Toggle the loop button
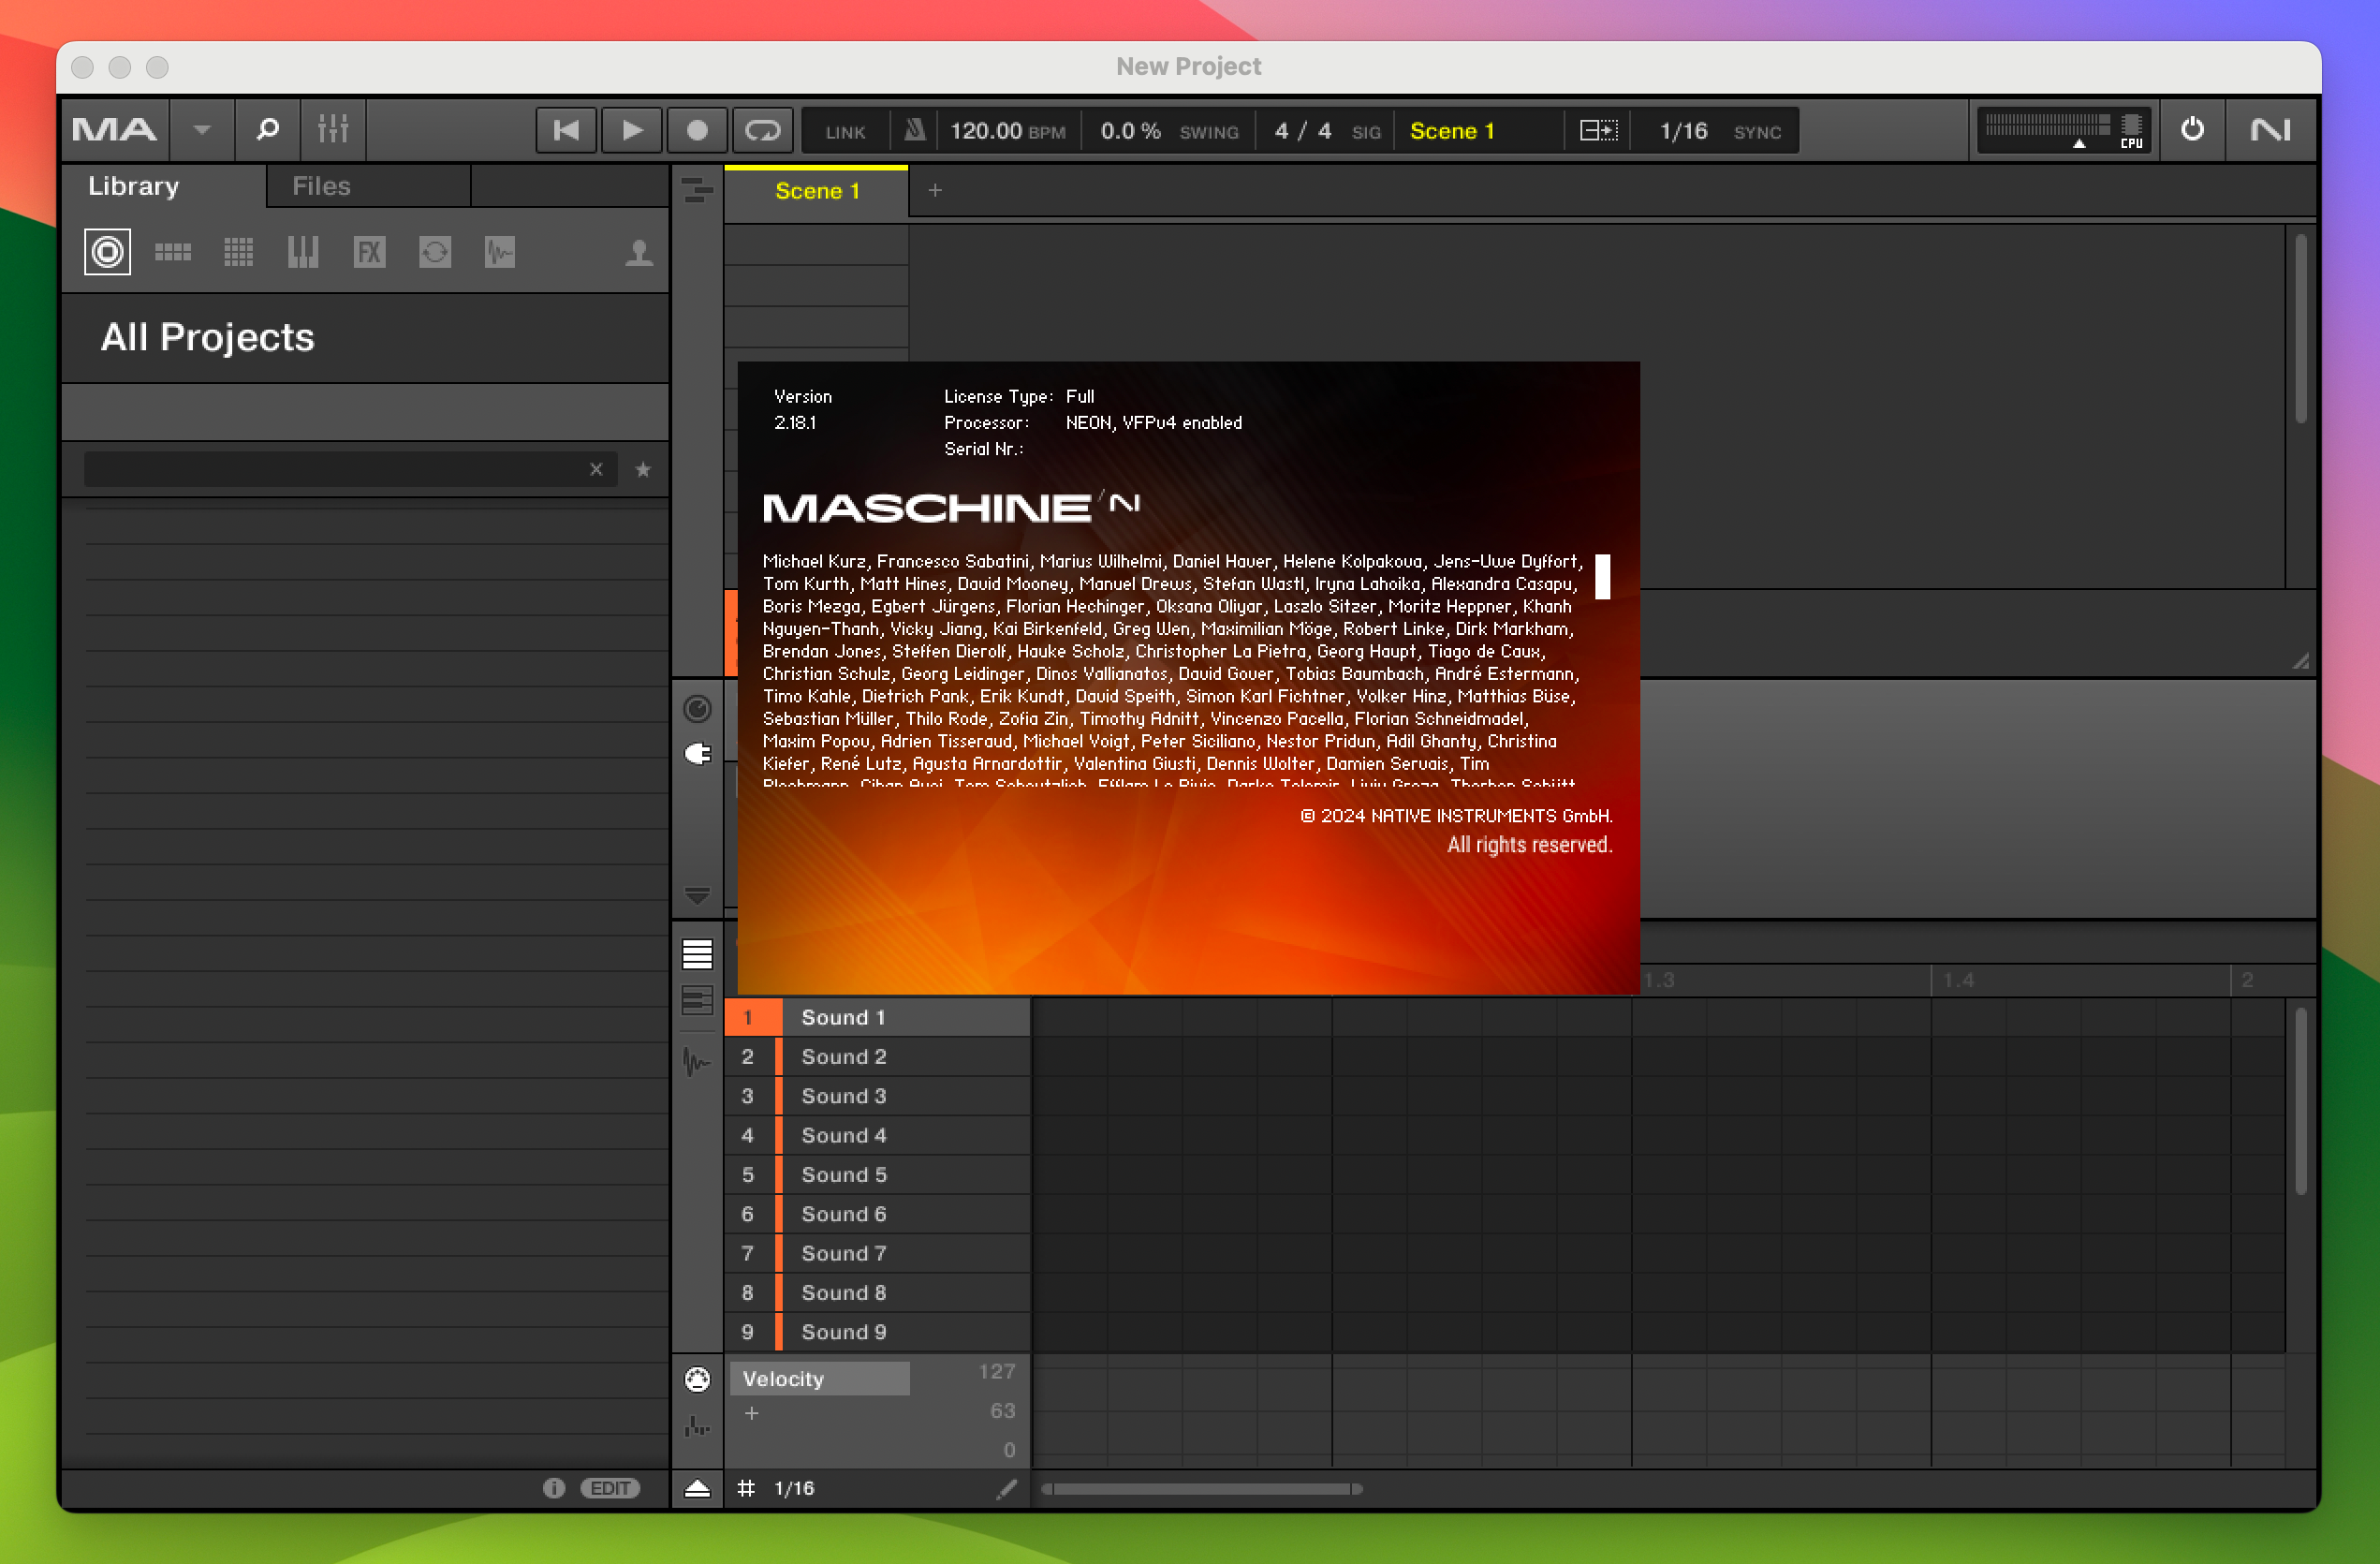Image resolution: width=2380 pixels, height=1564 pixels. tap(763, 131)
